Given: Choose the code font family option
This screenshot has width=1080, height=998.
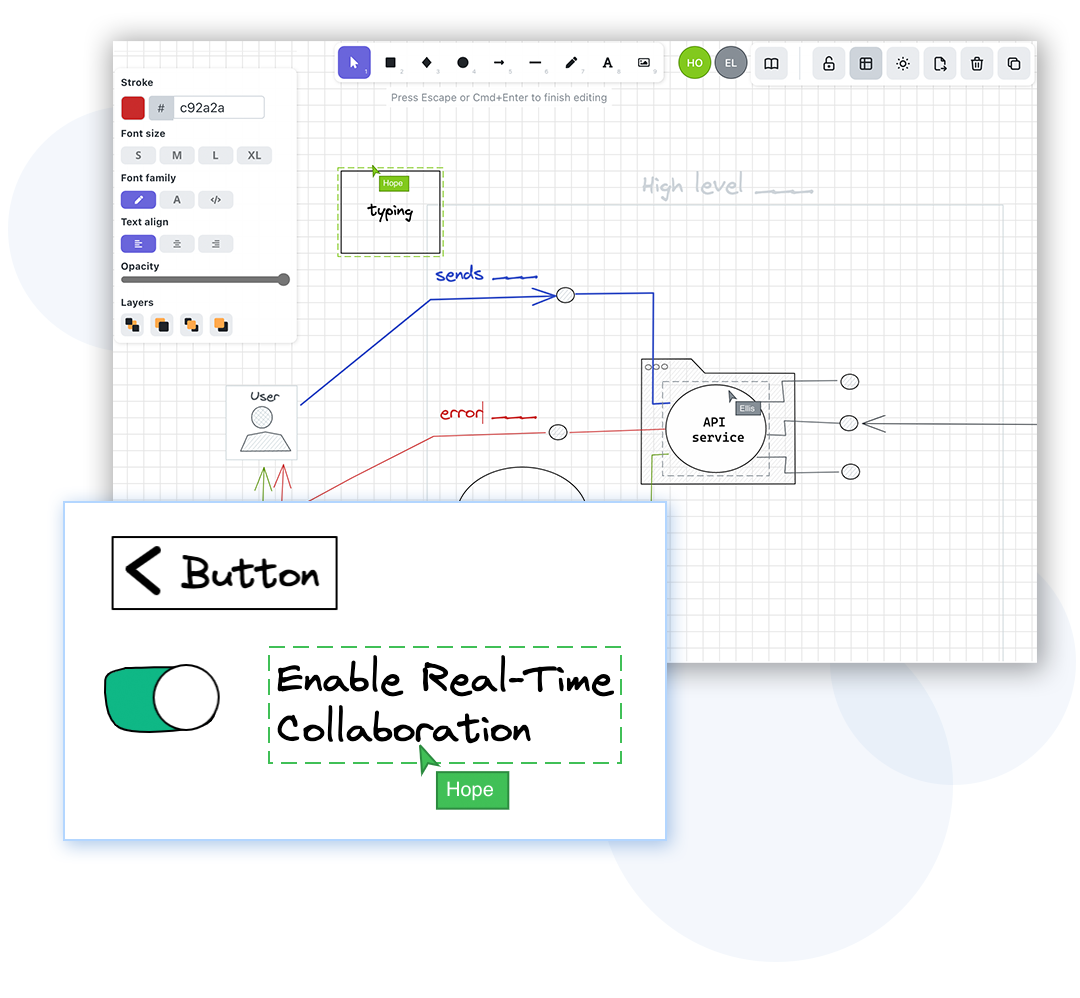Looking at the screenshot, I should [215, 200].
